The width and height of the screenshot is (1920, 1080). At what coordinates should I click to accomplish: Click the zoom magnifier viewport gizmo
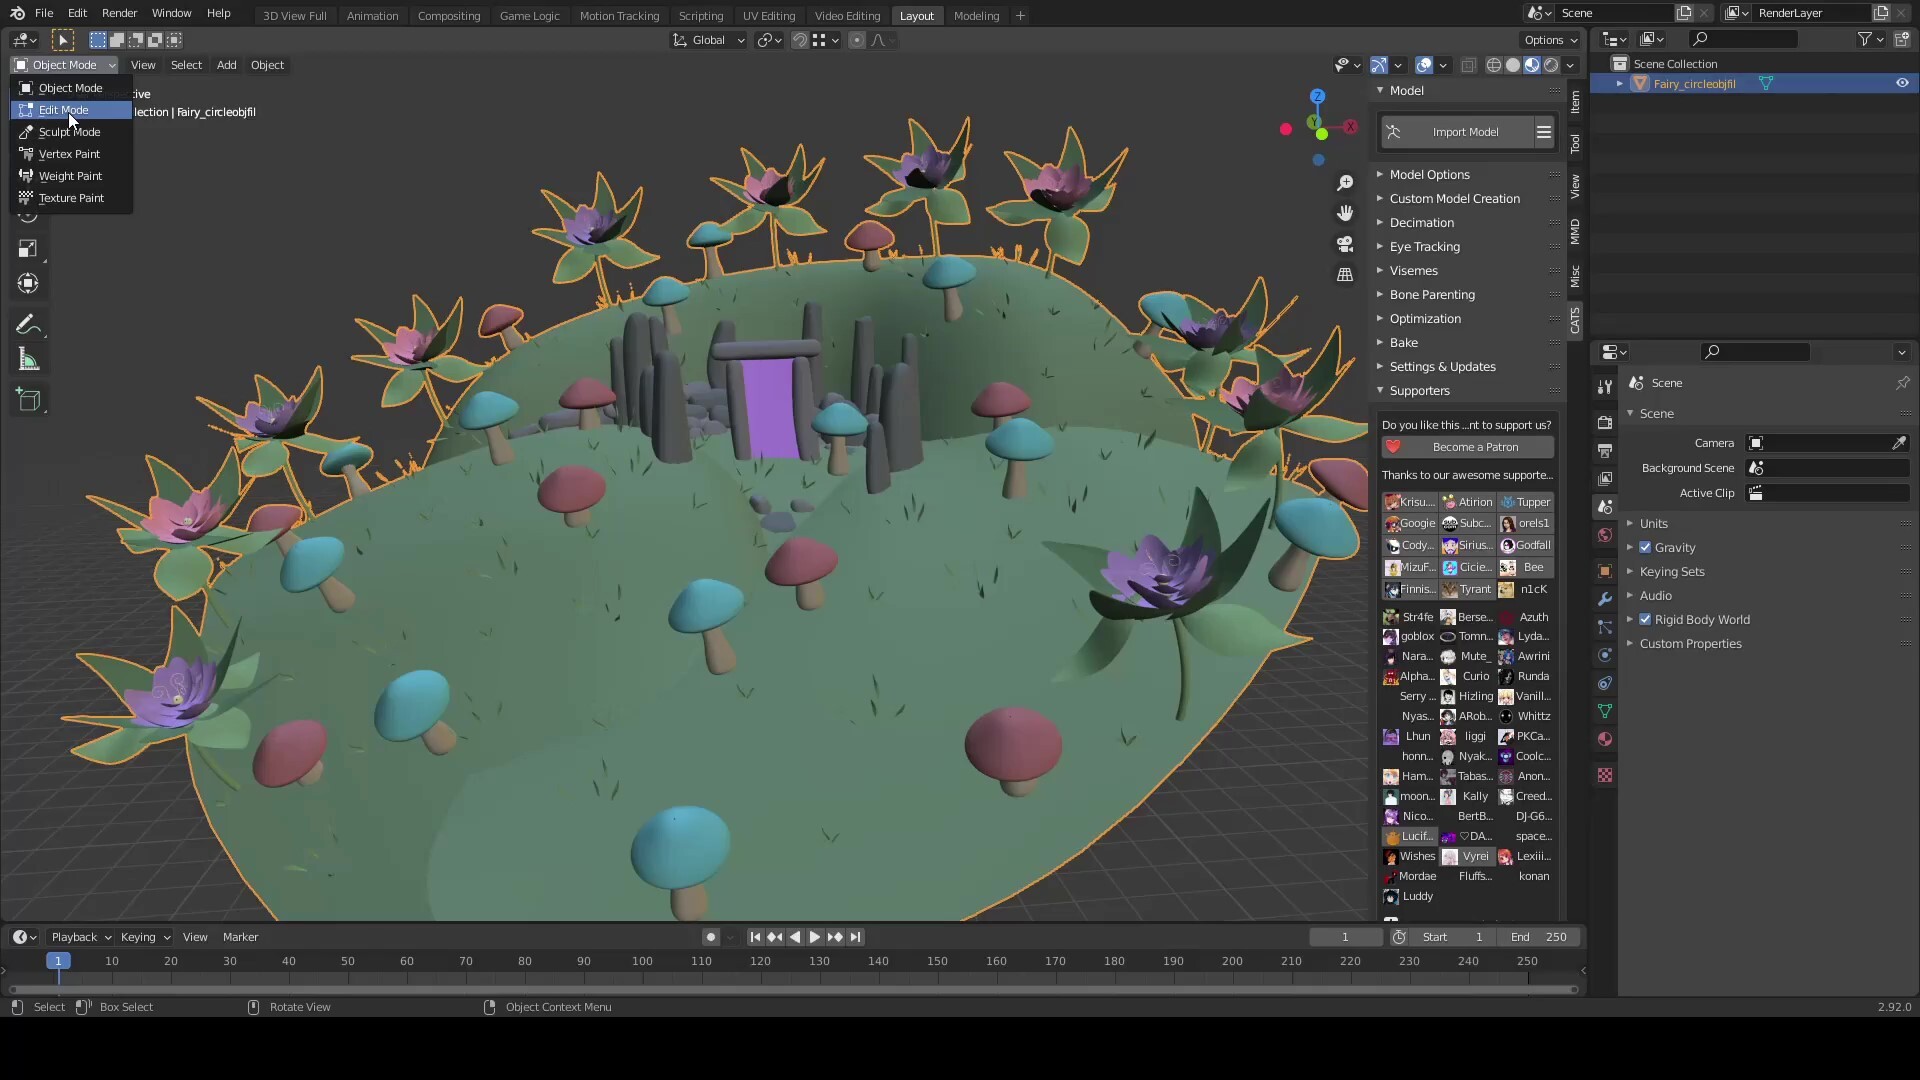(x=1345, y=183)
